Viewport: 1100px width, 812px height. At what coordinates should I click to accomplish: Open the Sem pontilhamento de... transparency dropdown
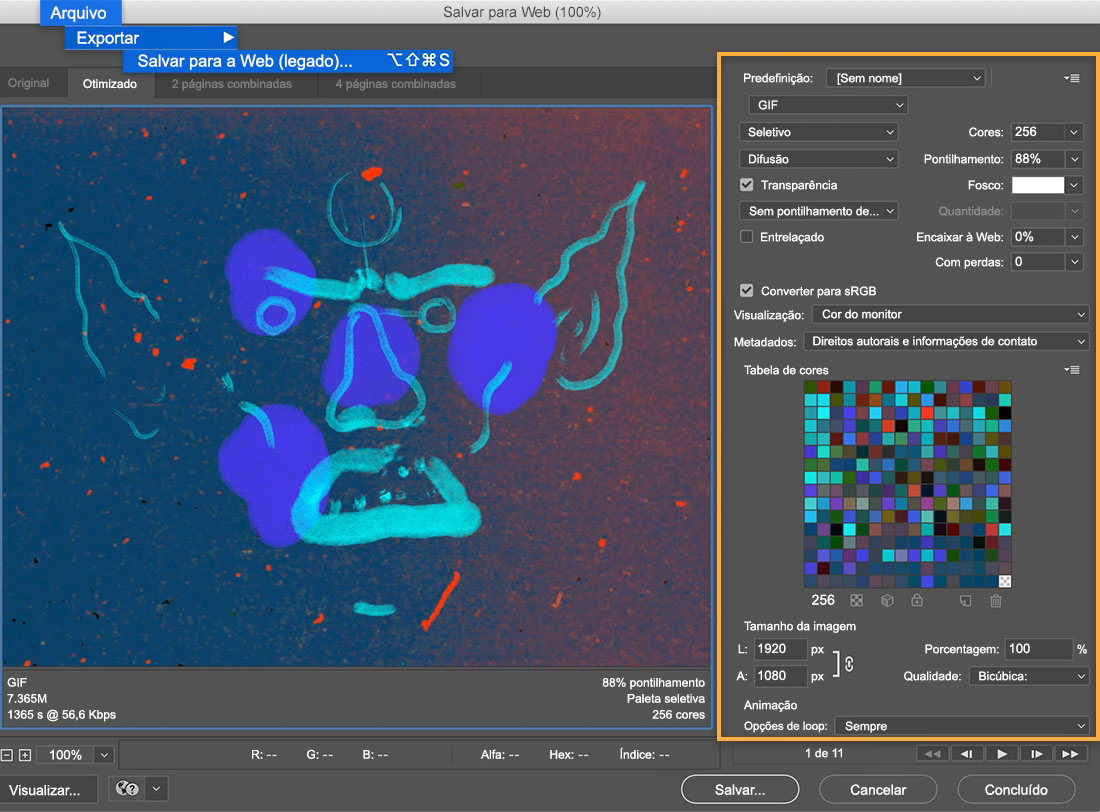point(819,211)
